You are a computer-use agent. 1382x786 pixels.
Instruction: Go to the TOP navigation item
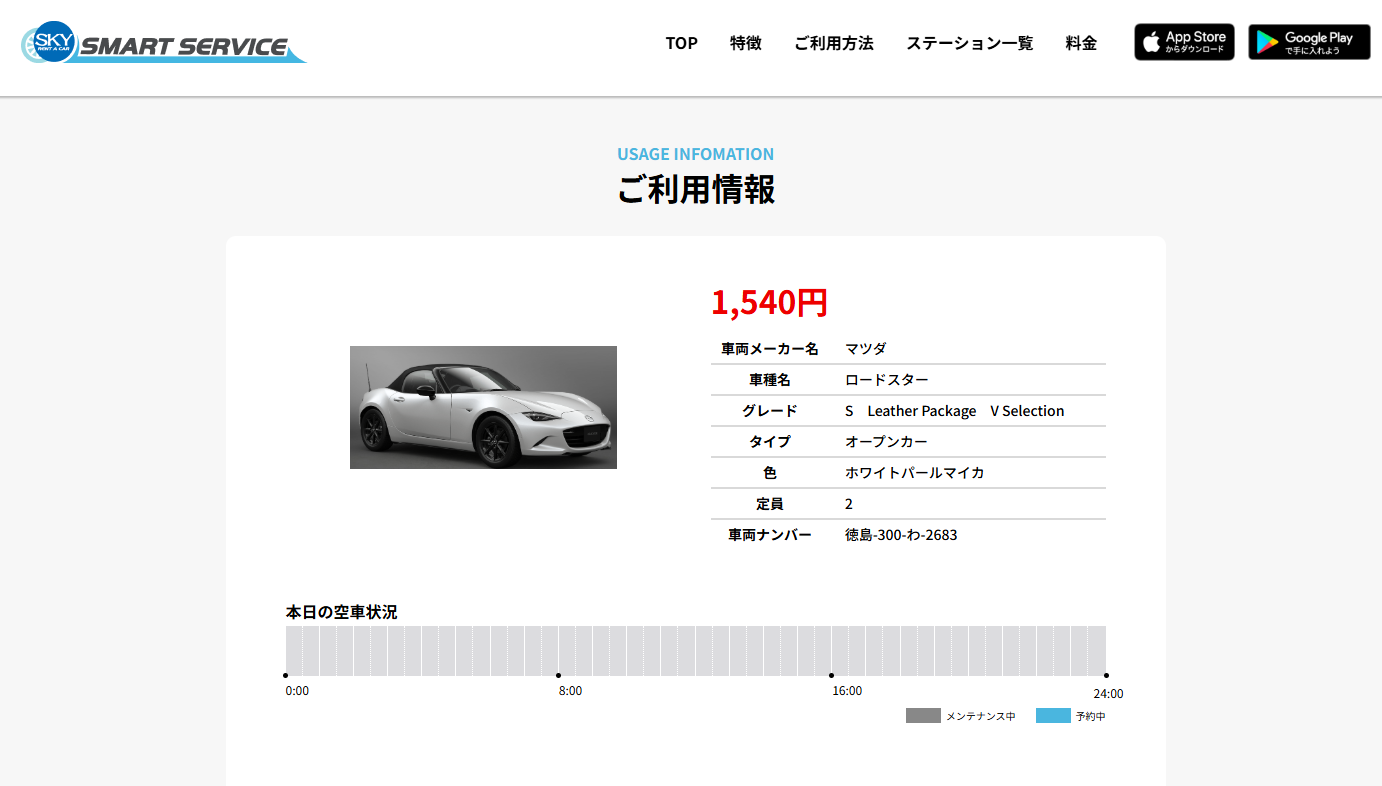pyautogui.click(x=681, y=43)
